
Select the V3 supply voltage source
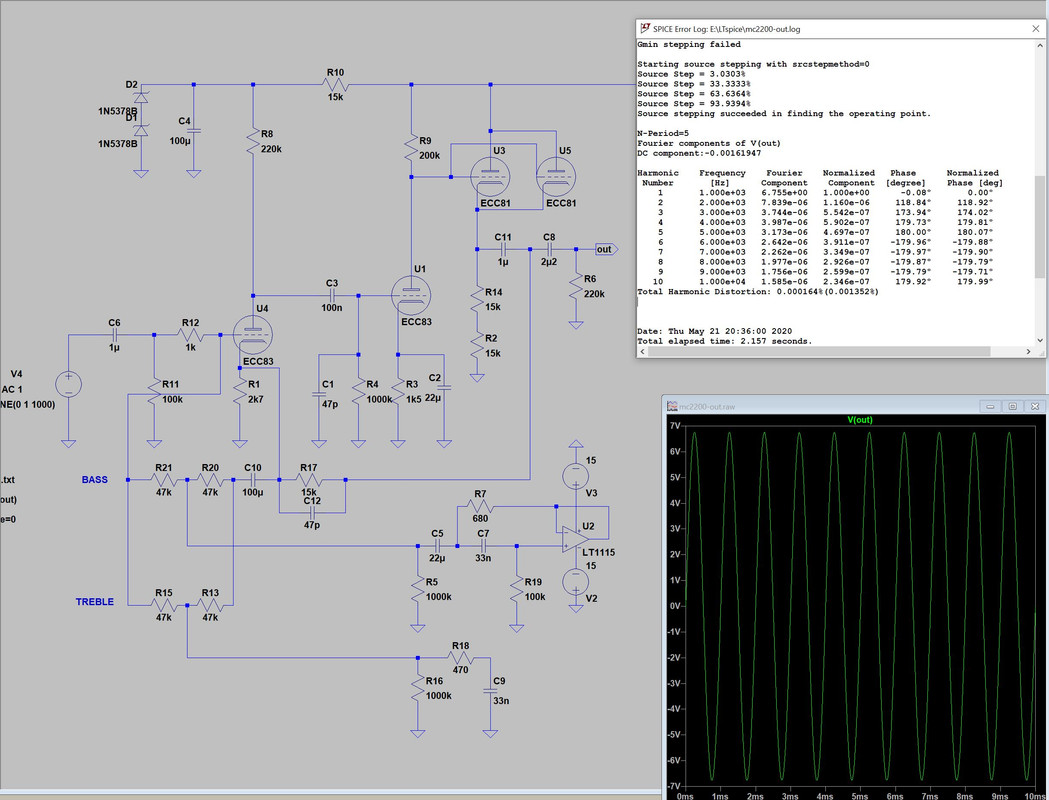(575, 476)
